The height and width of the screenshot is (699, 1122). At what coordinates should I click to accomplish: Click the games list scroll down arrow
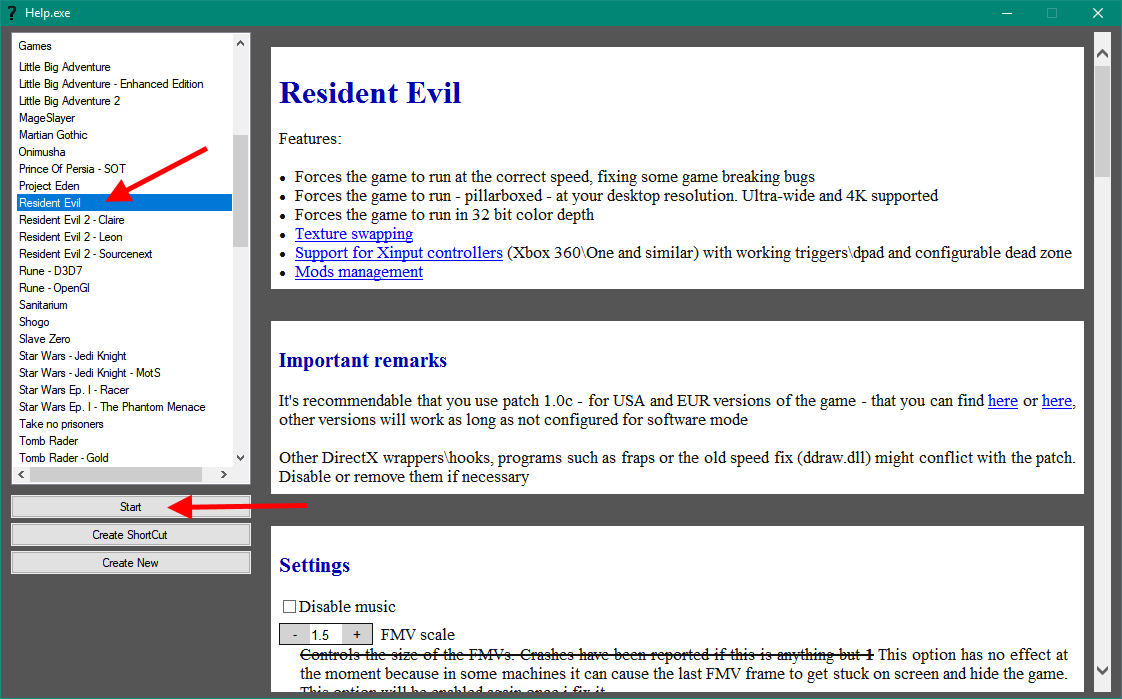click(240, 458)
